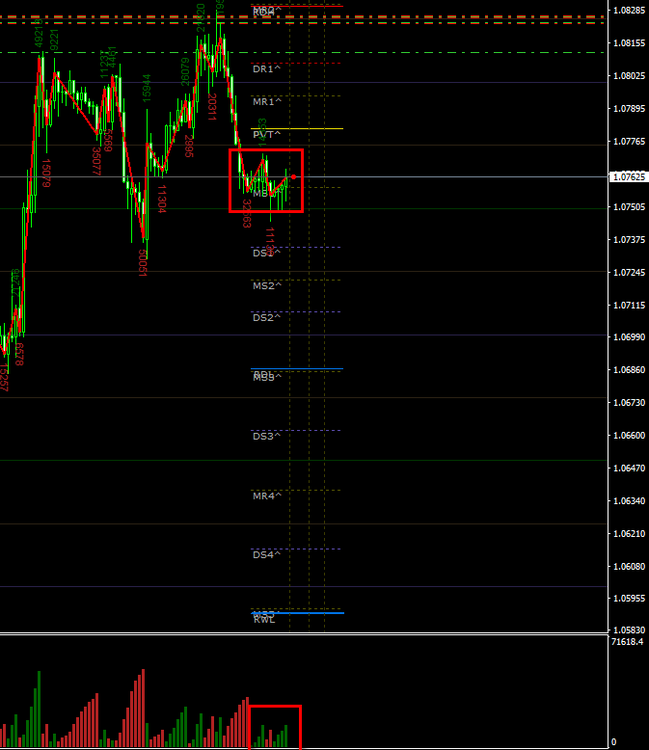This screenshot has width=649, height=750.
Task: Click the 1.07115 price axis value
Action: tap(629, 305)
